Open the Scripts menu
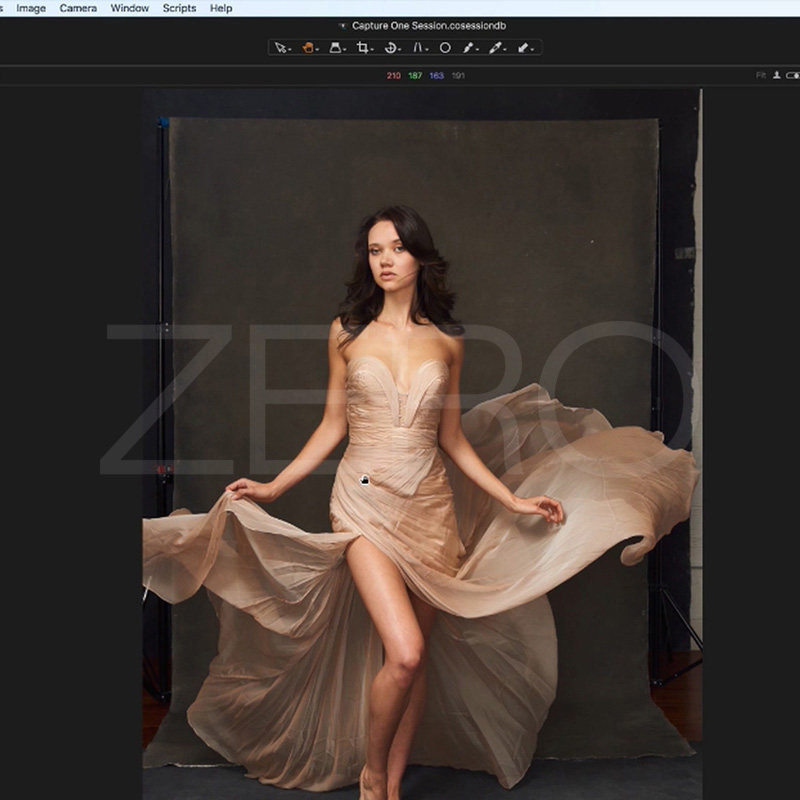This screenshot has width=800, height=800. point(180,8)
